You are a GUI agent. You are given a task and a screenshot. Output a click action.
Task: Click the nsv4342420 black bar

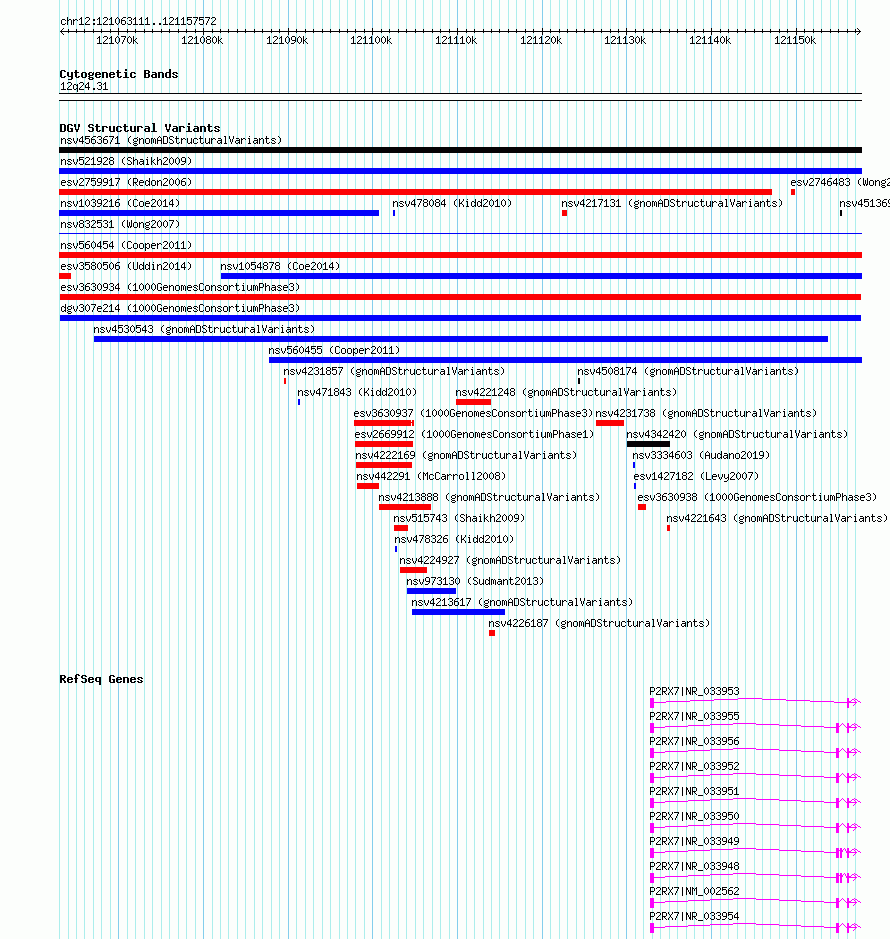pos(648,444)
